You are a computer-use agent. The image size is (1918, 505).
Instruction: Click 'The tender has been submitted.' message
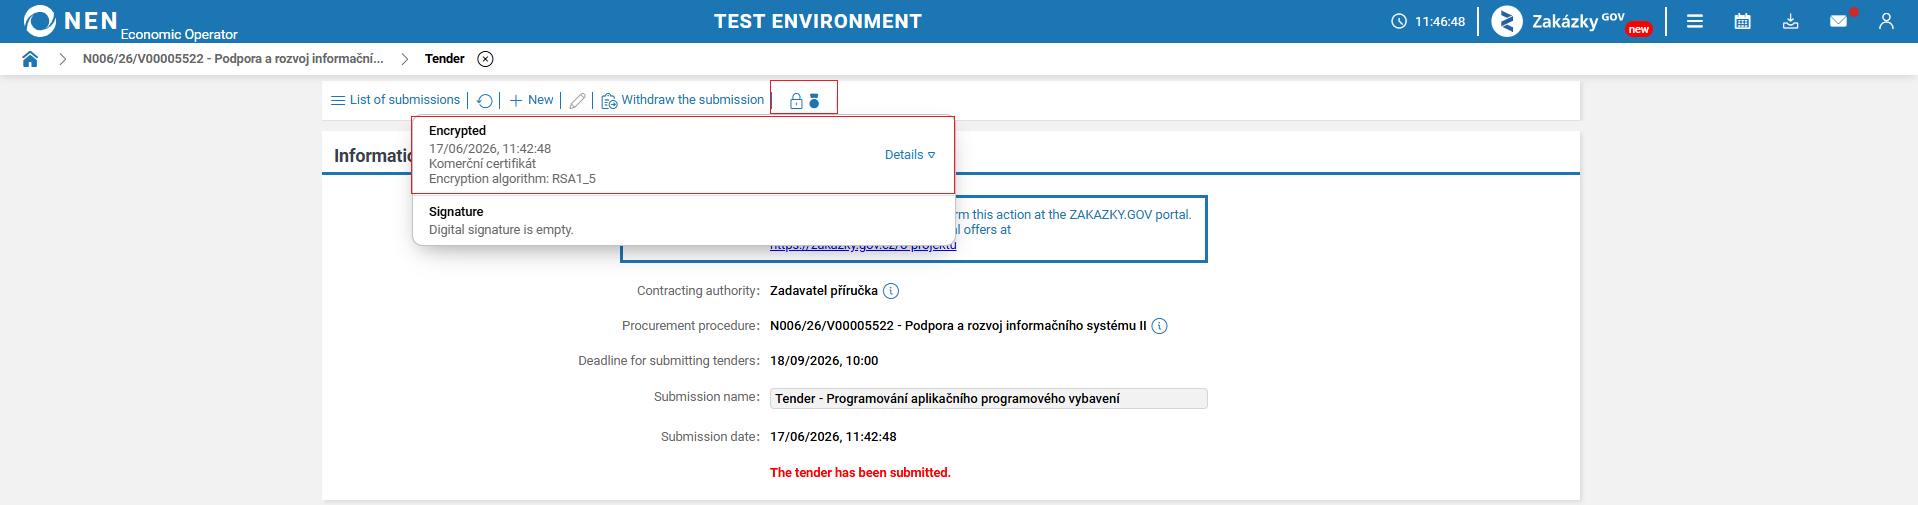[860, 473]
